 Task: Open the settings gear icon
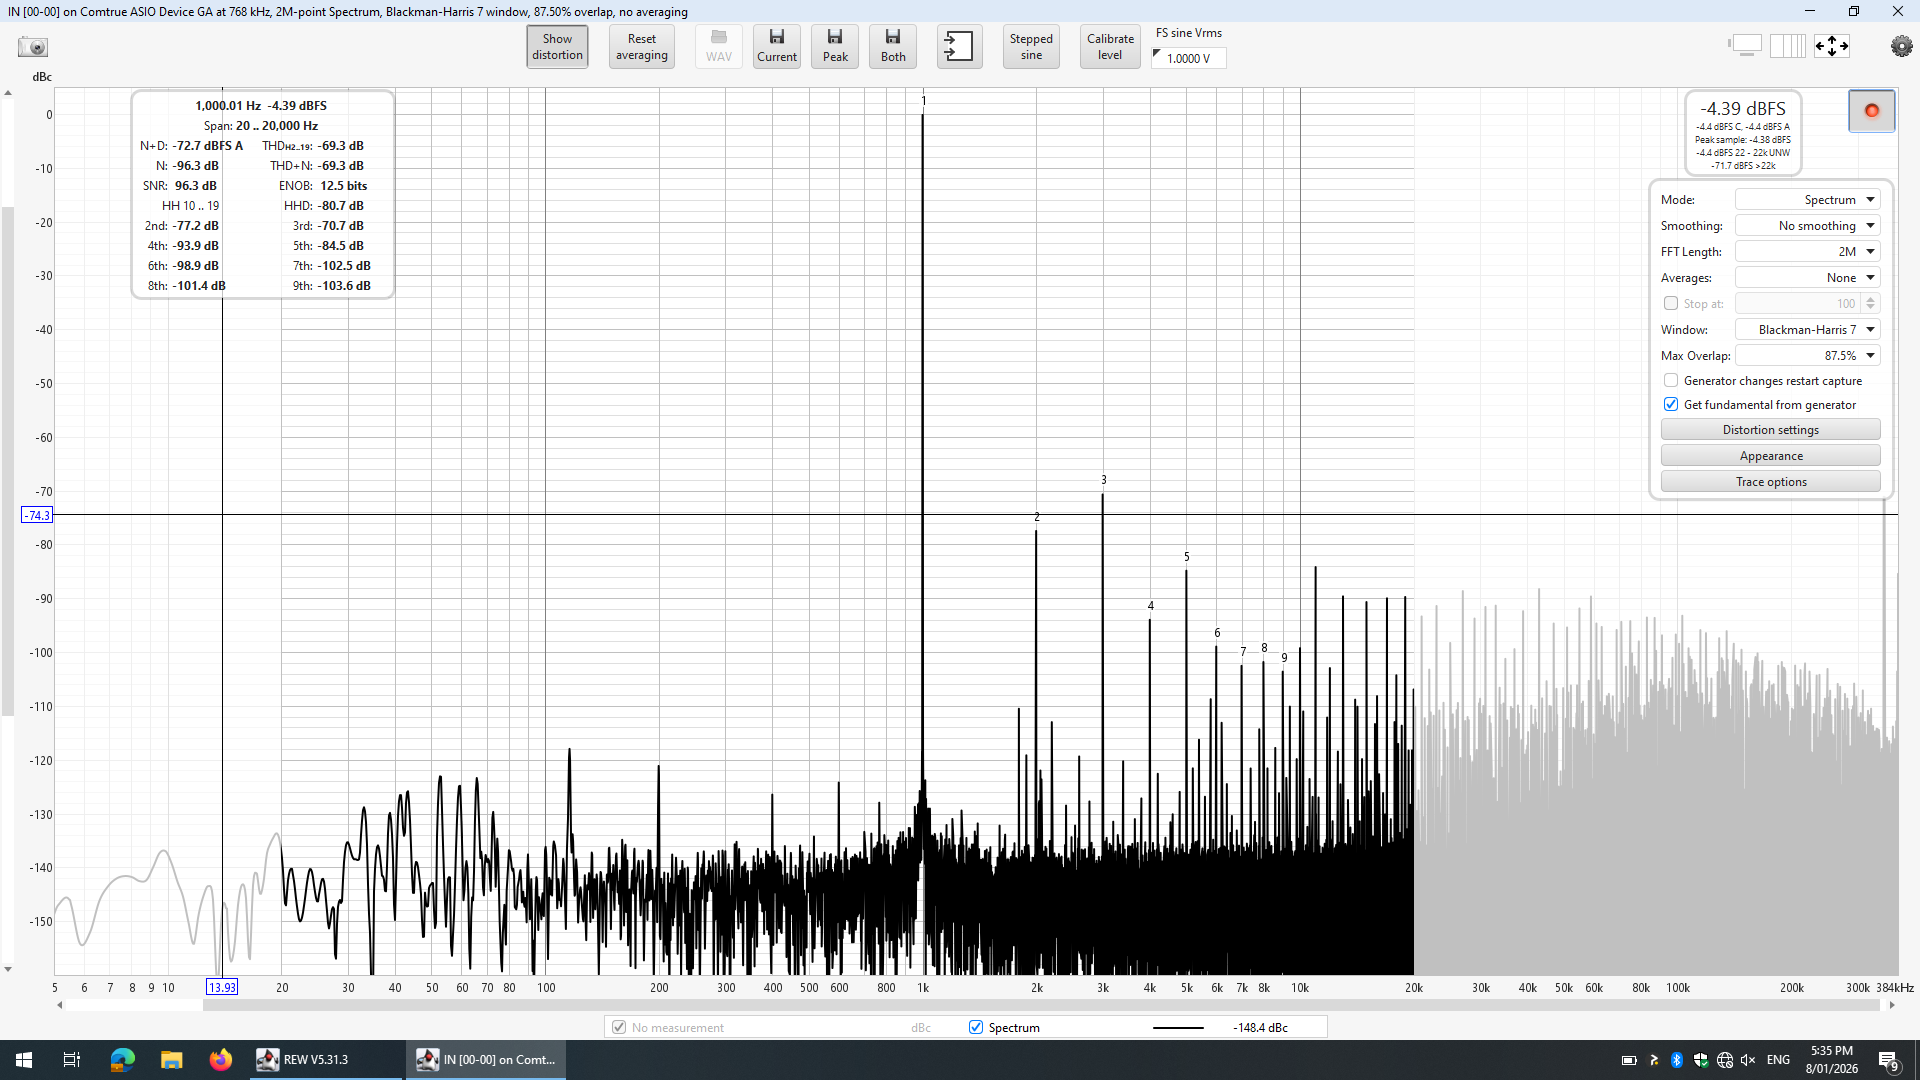pyautogui.click(x=1901, y=46)
